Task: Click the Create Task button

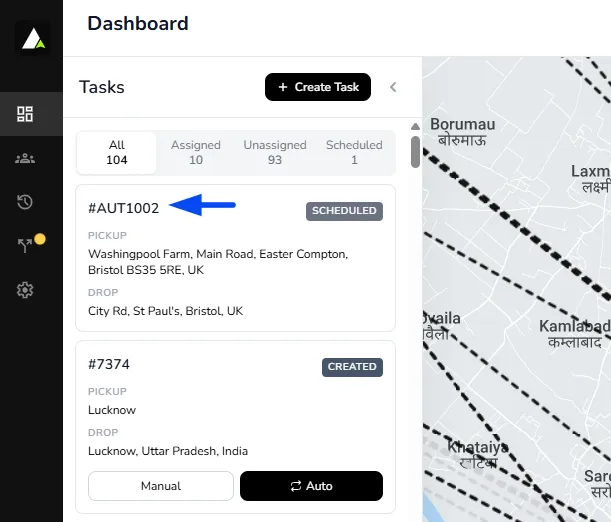Action: (x=318, y=87)
